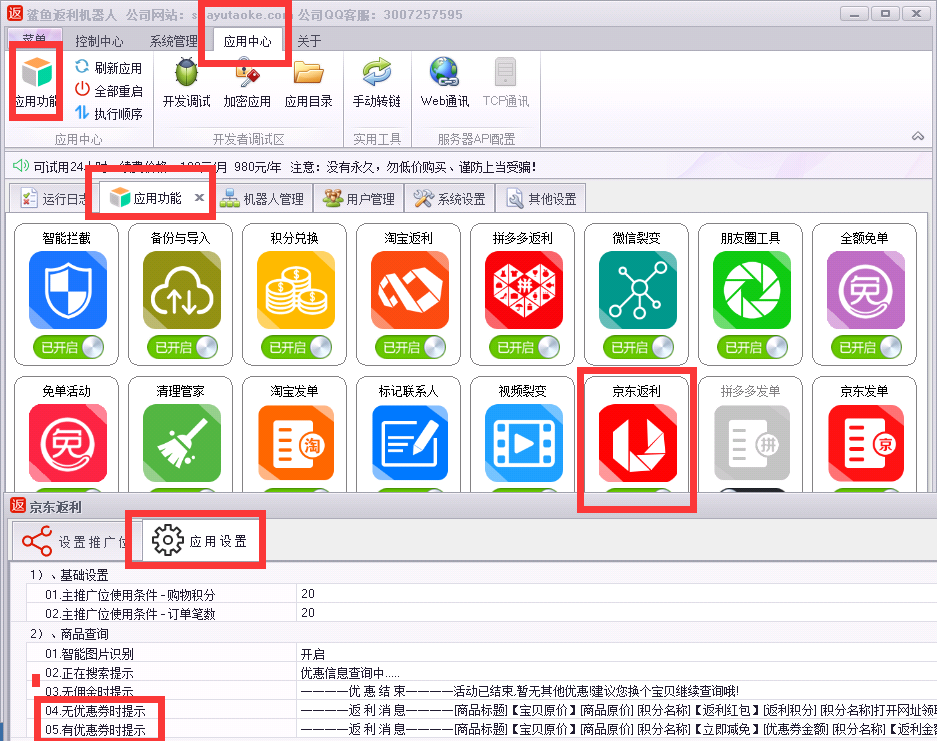The height and width of the screenshot is (741, 937).
Task: Open 清理管家 broom app icon
Action: [x=182, y=443]
